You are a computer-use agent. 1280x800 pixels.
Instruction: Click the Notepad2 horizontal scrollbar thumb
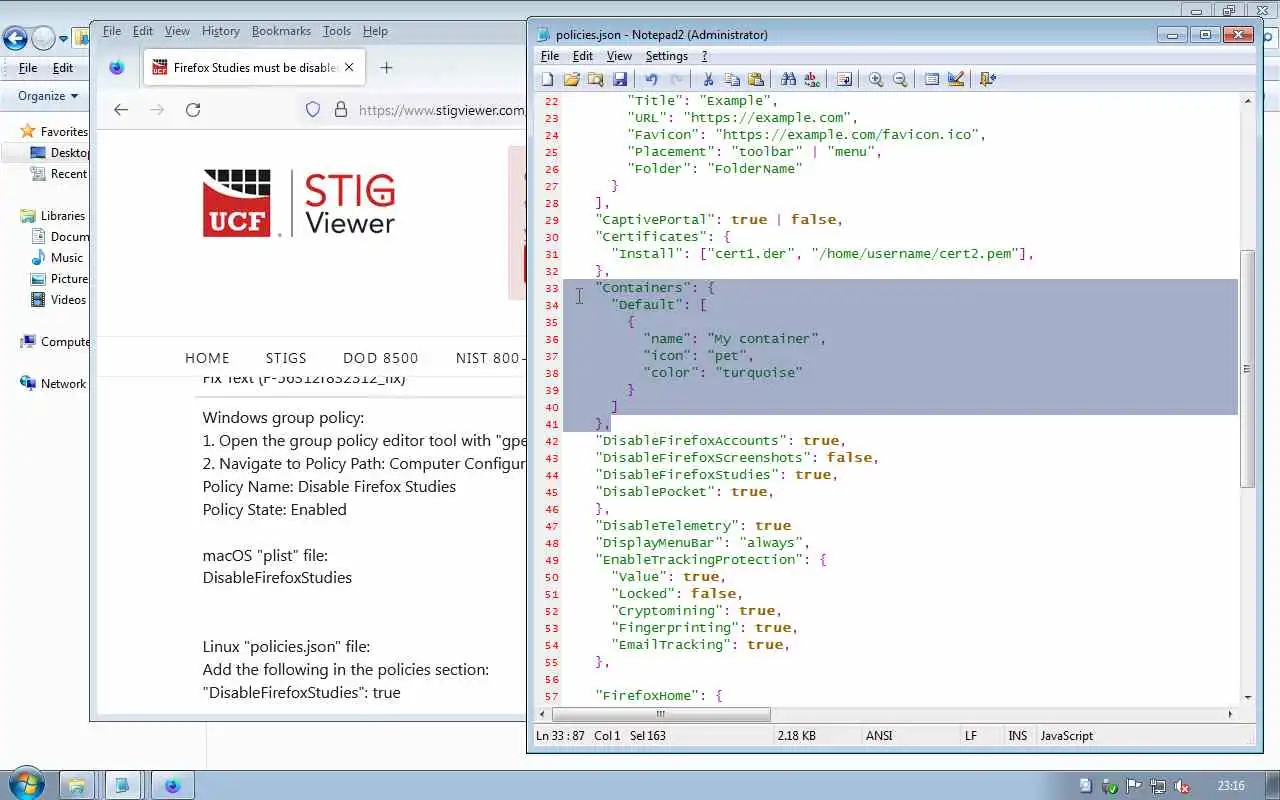661,714
